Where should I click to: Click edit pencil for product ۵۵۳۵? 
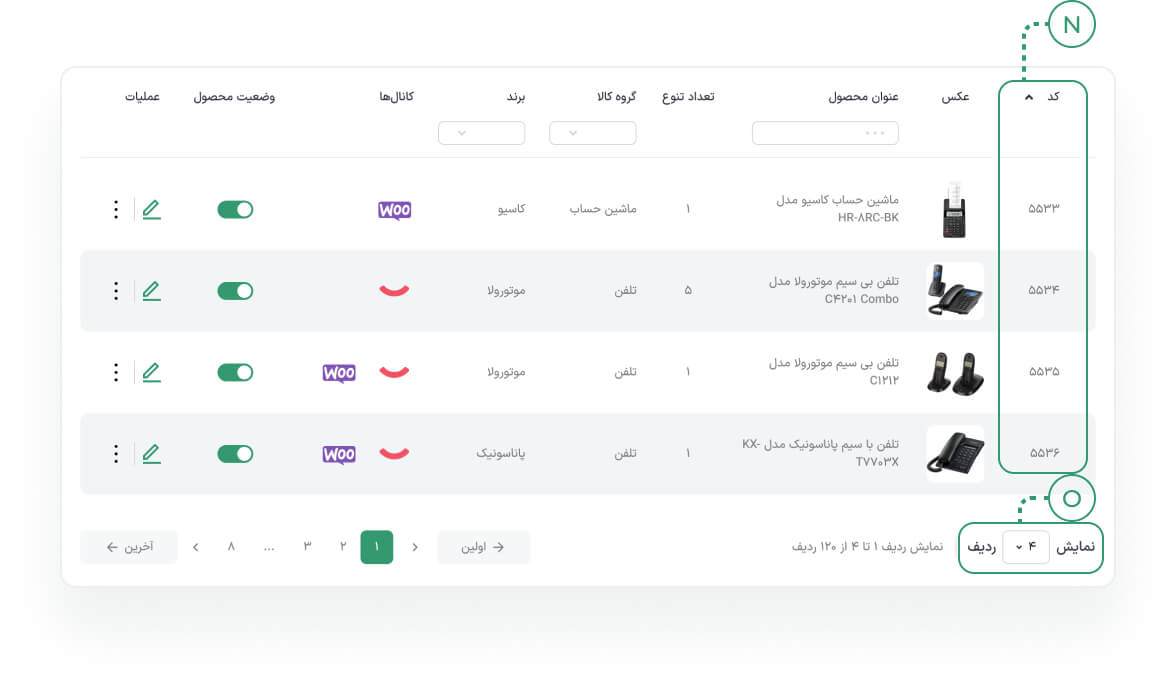click(x=152, y=372)
